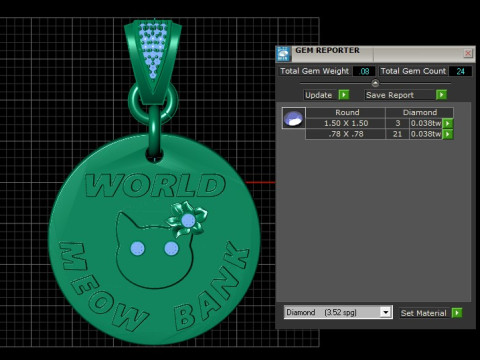Select the cat's left eye gem

137,248
